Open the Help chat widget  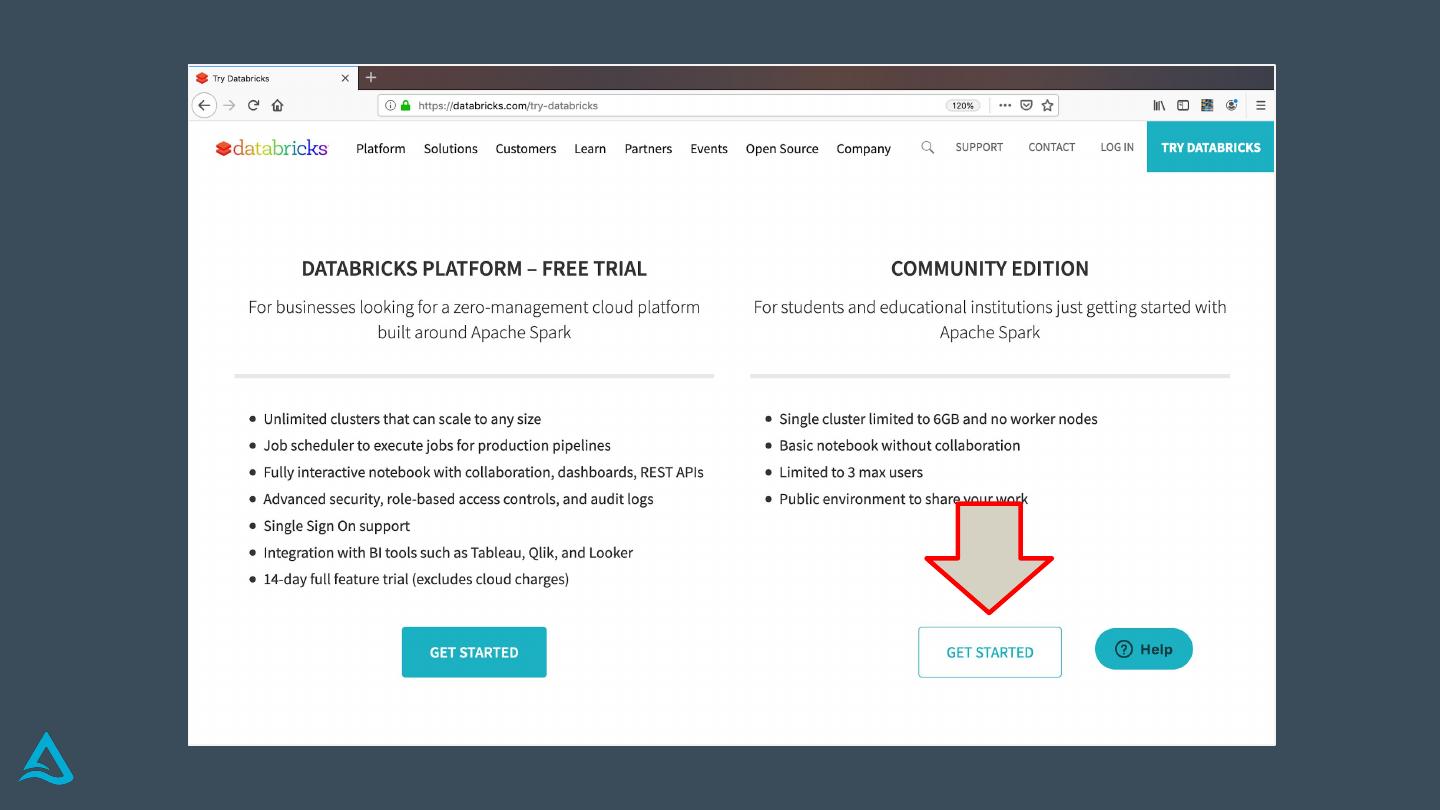click(x=1144, y=649)
